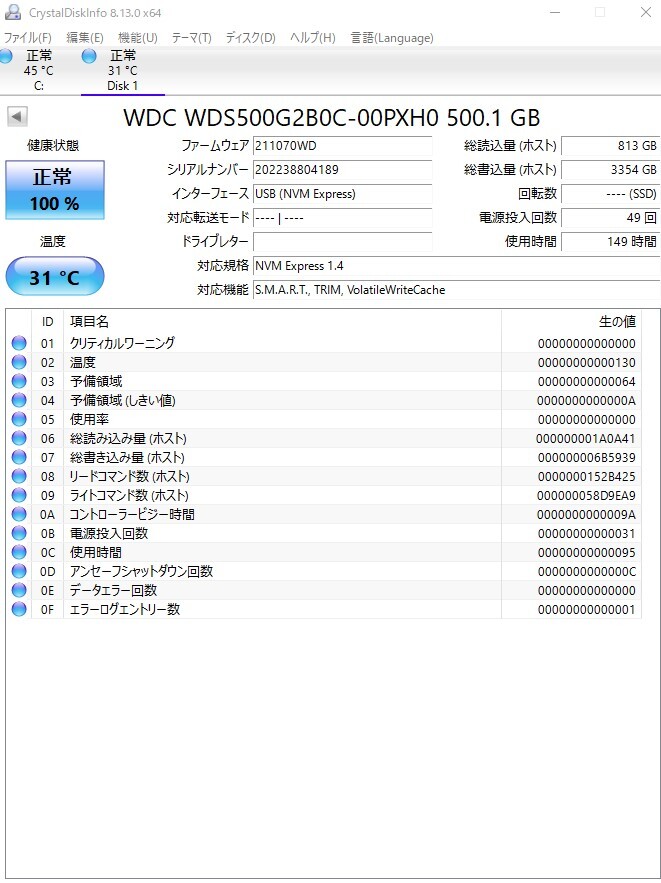Screen dimensions: 661x883
Task: Click the interface field USB (NVM Express)
Action: click(342, 194)
